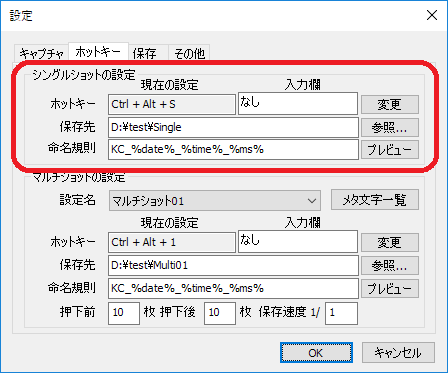Click 参照... next to D:¥test¥Single
The height and width of the screenshot is (373, 448).
pos(390,127)
